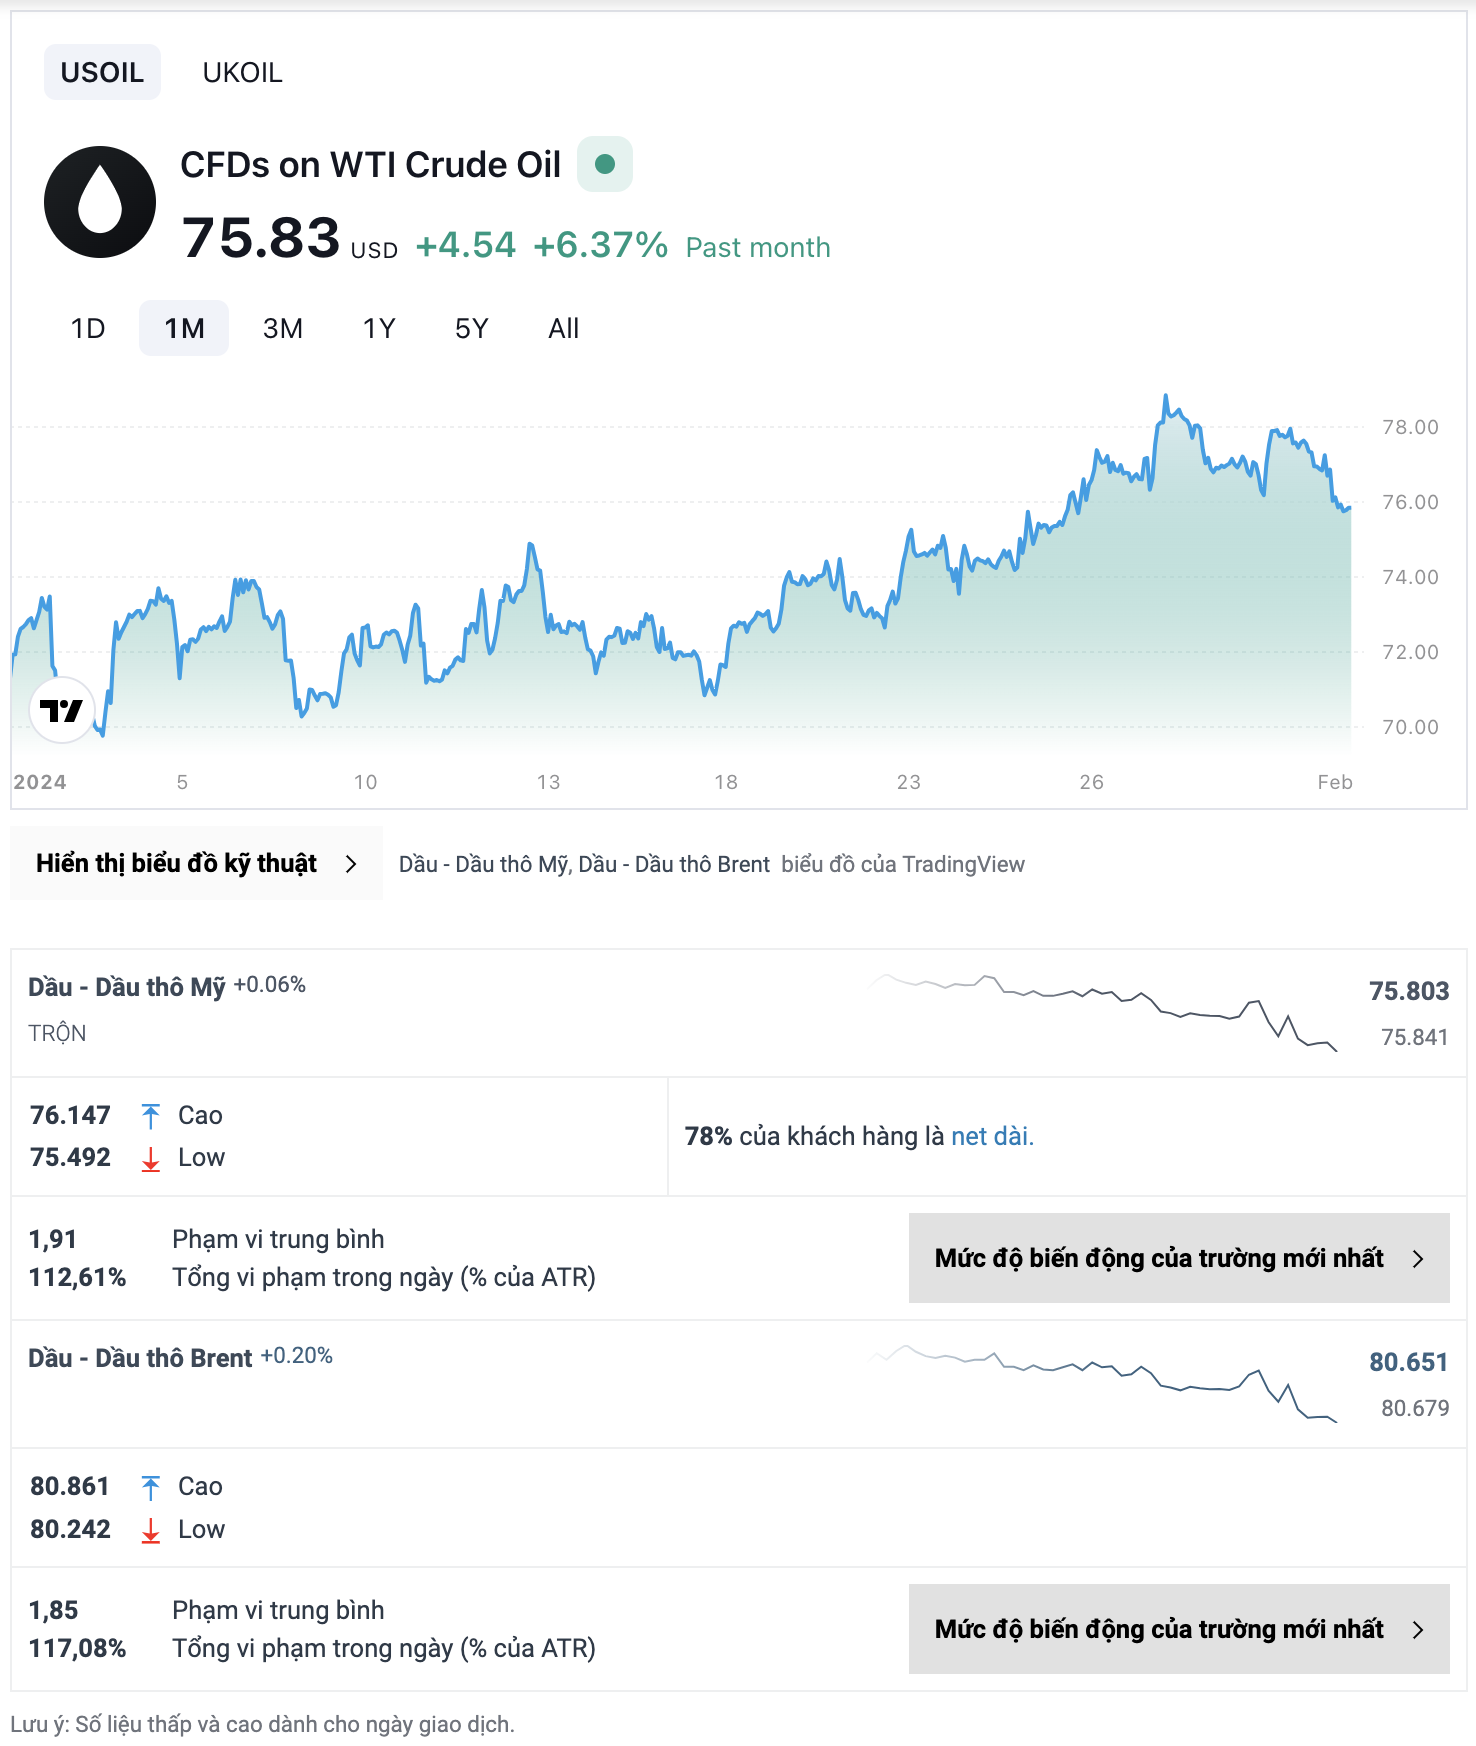The image size is (1476, 1746).
Task: Click the red Low arrow for US crude
Action: [151, 1158]
